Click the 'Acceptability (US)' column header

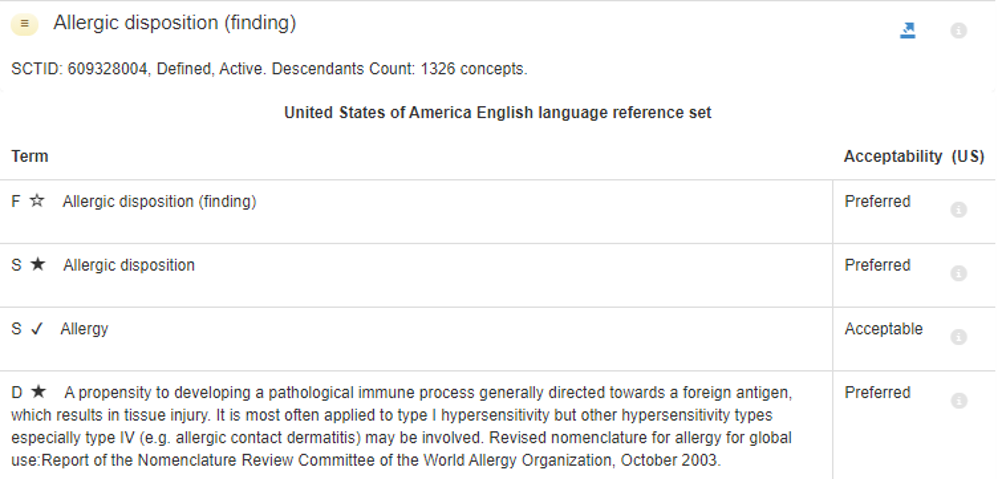click(x=913, y=156)
